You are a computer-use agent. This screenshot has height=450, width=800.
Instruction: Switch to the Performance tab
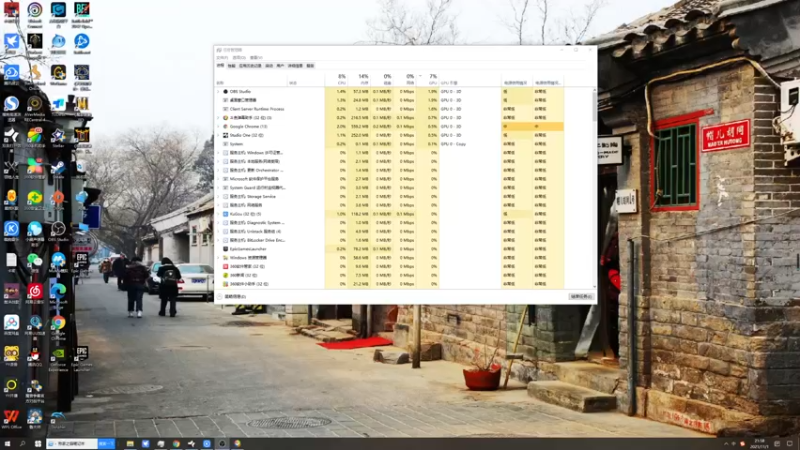[x=232, y=66]
